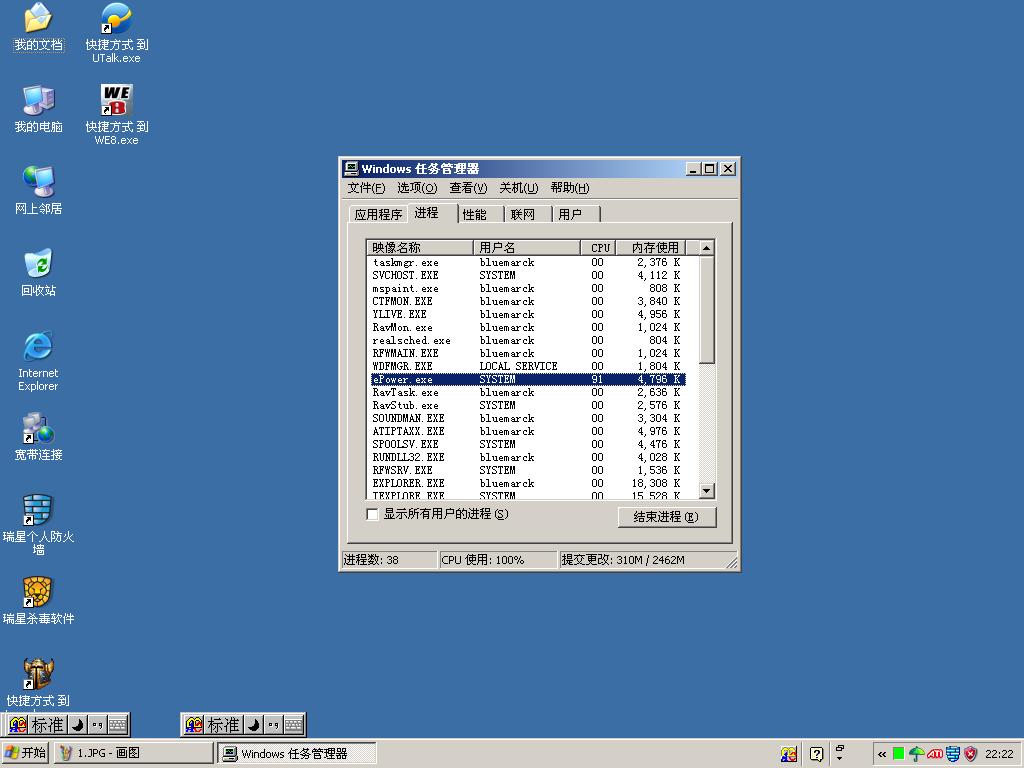Click the IME logo on the leftmost floating IME toolbar
Screen dimensions: 1024x768
point(18,725)
